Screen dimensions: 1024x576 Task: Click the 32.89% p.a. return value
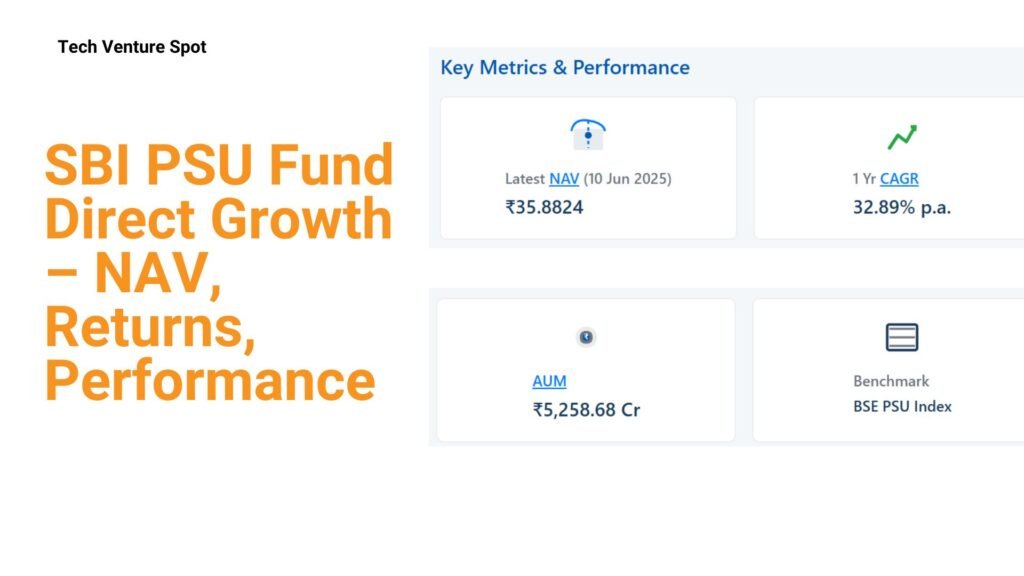[x=902, y=208]
